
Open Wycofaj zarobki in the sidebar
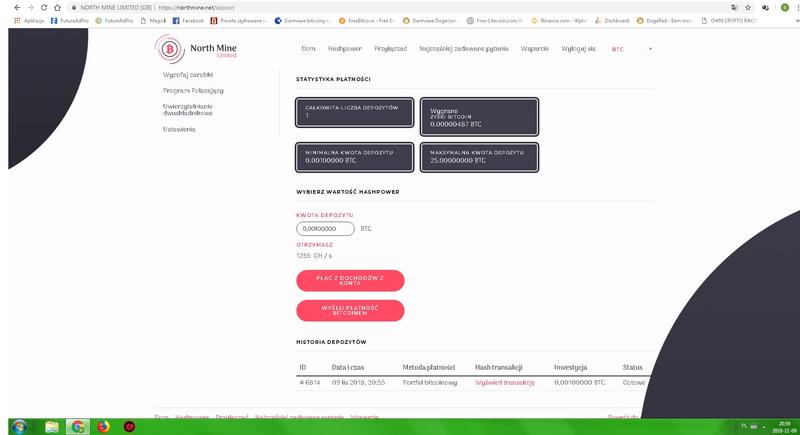click(188, 75)
